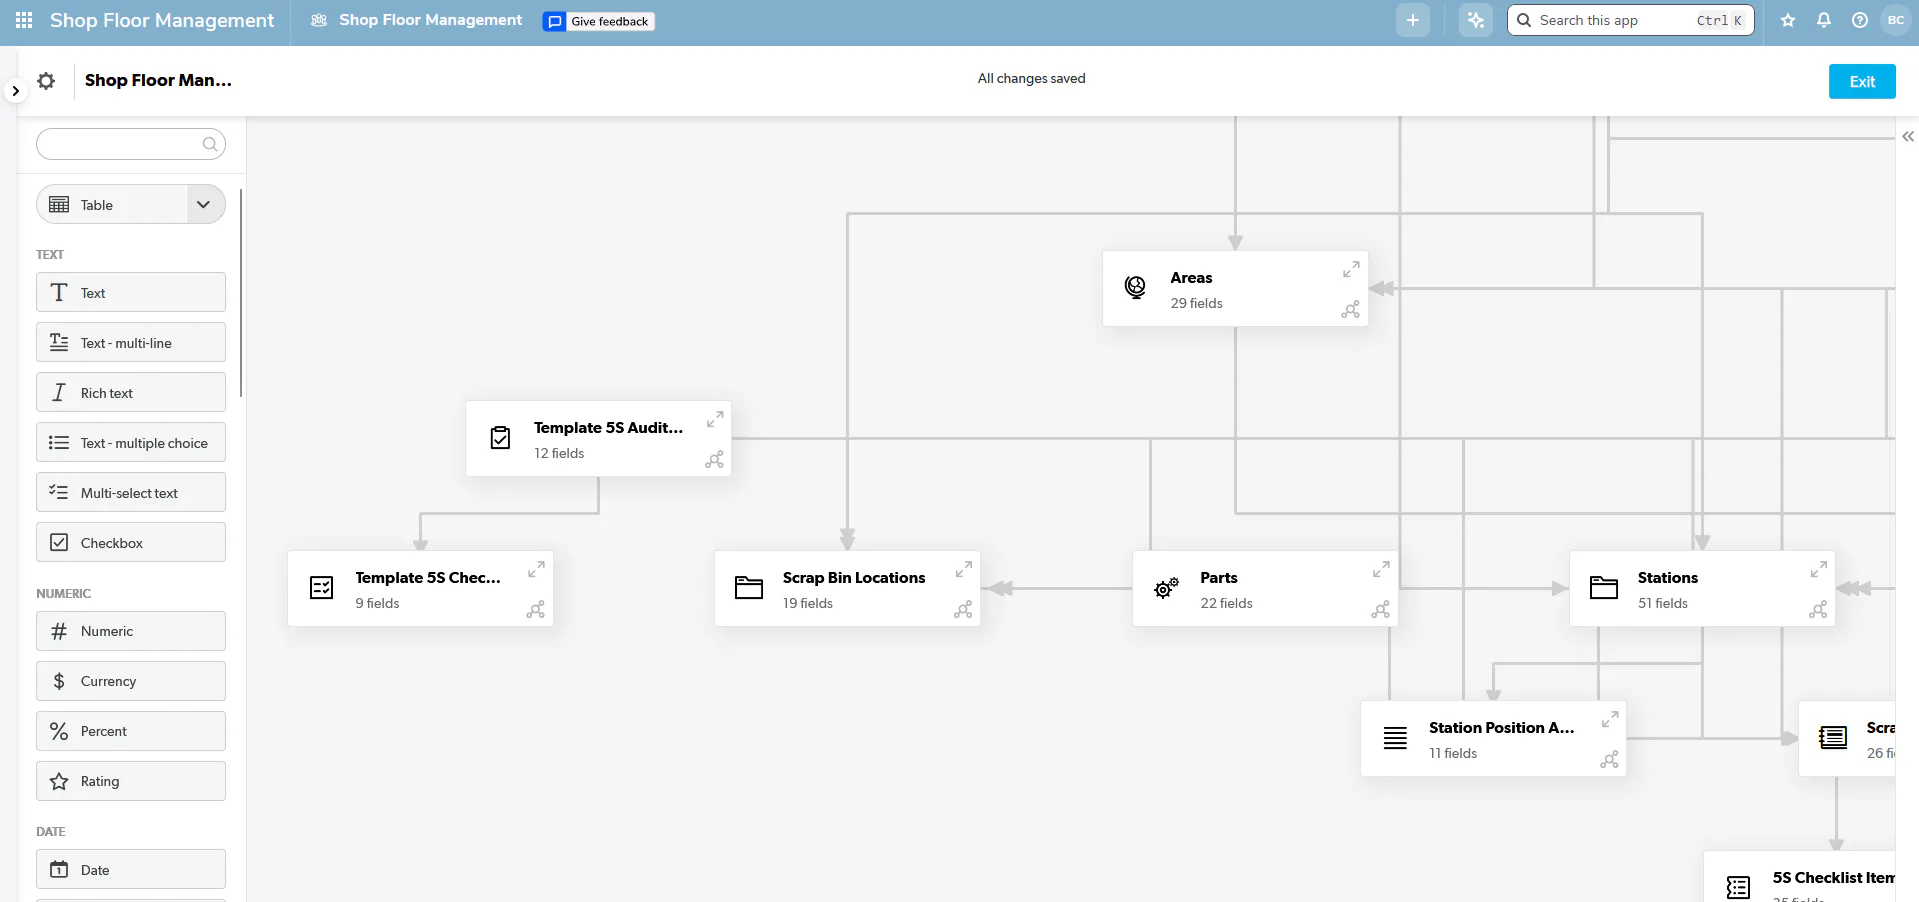
Task: Expand the Areas table card
Action: [1351, 269]
